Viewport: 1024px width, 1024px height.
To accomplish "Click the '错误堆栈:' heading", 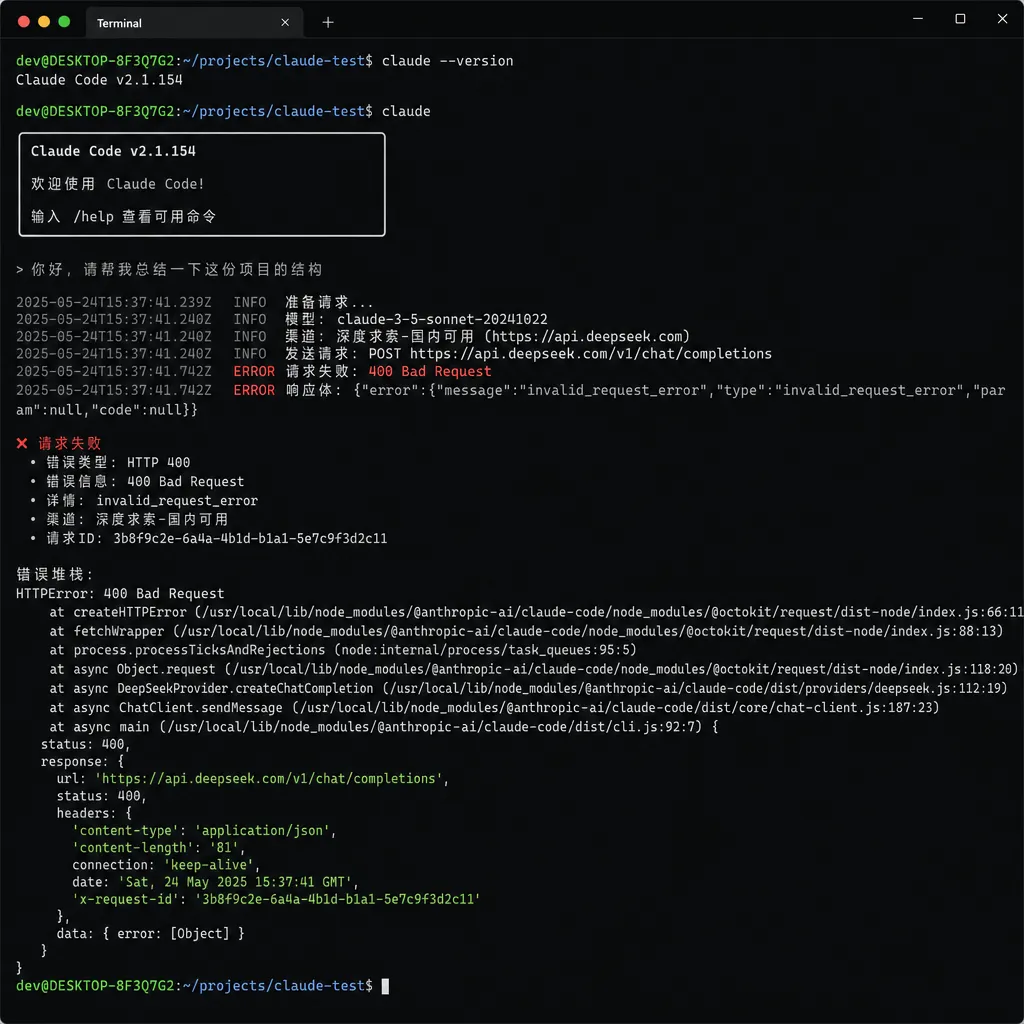I will [x=55, y=574].
